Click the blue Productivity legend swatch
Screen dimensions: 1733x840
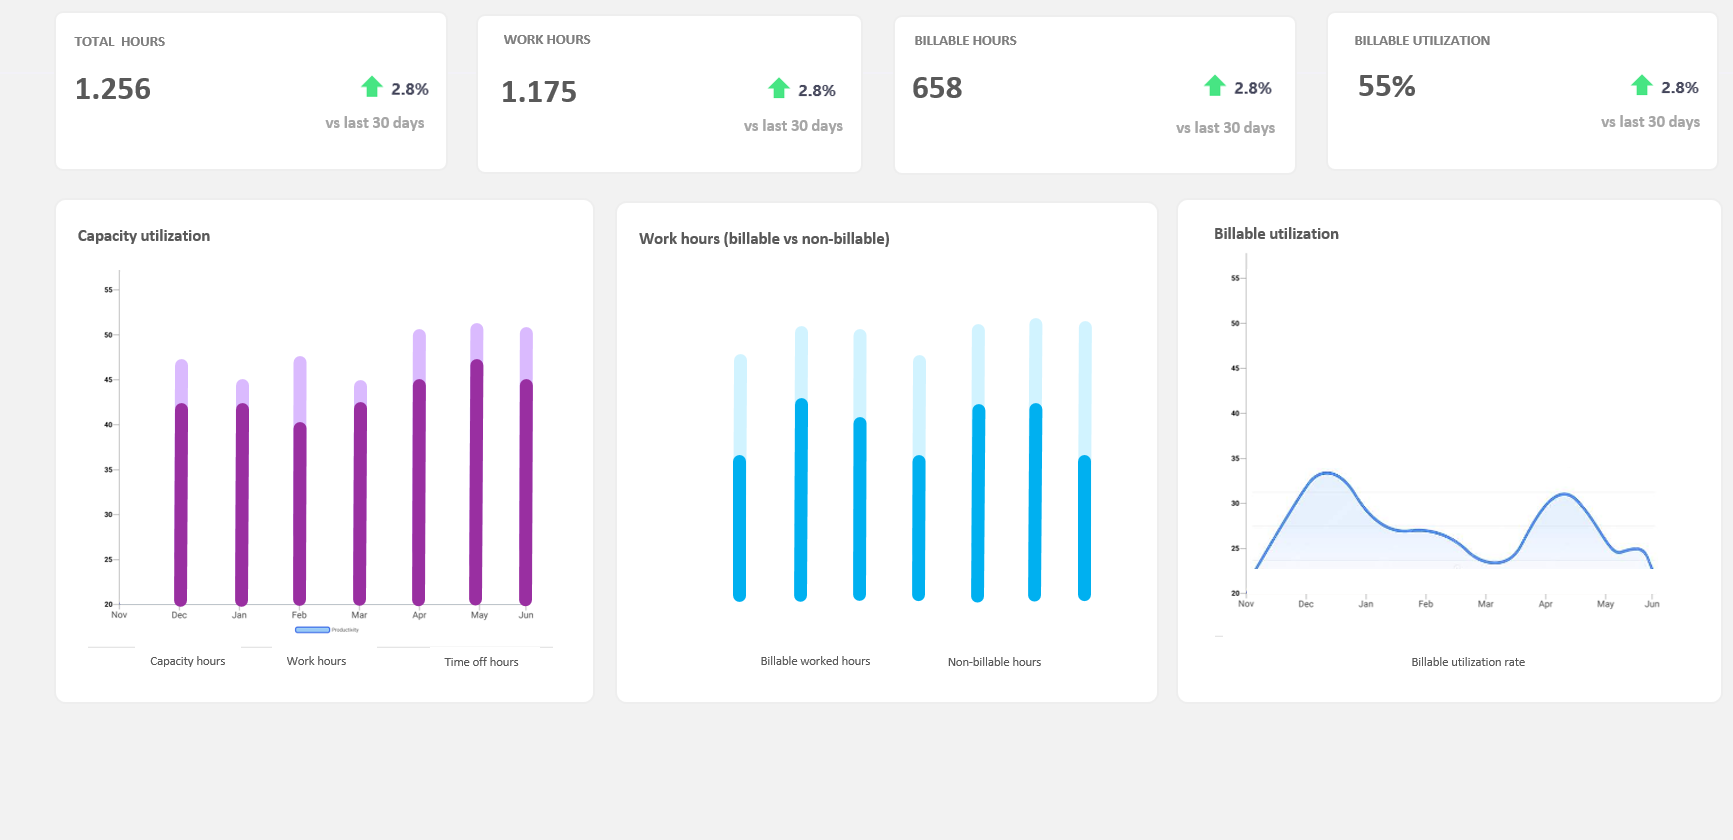coord(312,630)
